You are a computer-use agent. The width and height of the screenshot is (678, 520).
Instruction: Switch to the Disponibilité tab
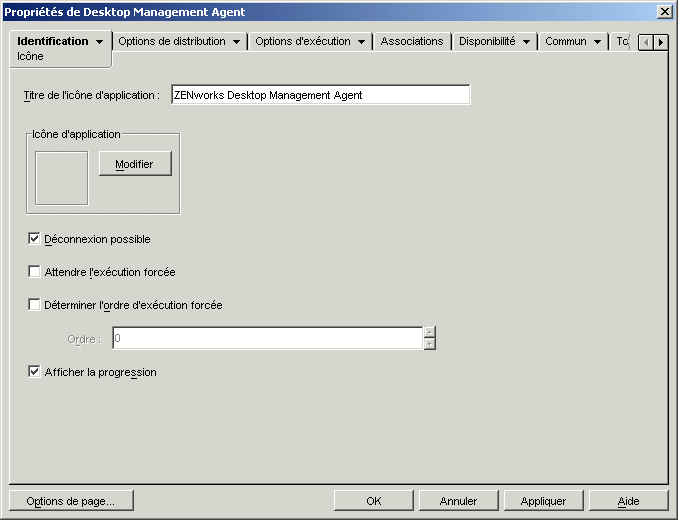[x=487, y=41]
